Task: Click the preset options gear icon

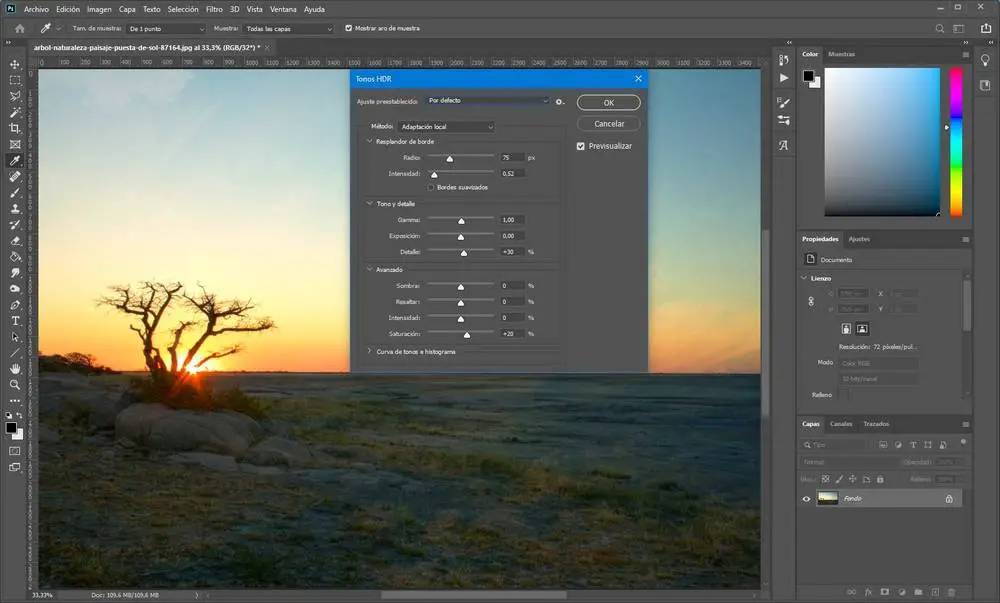Action: [x=561, y=101]
